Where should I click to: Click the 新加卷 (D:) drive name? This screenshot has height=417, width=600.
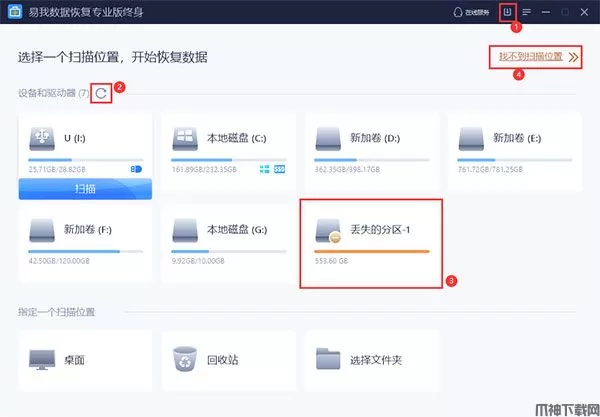[x=375, y=138]
